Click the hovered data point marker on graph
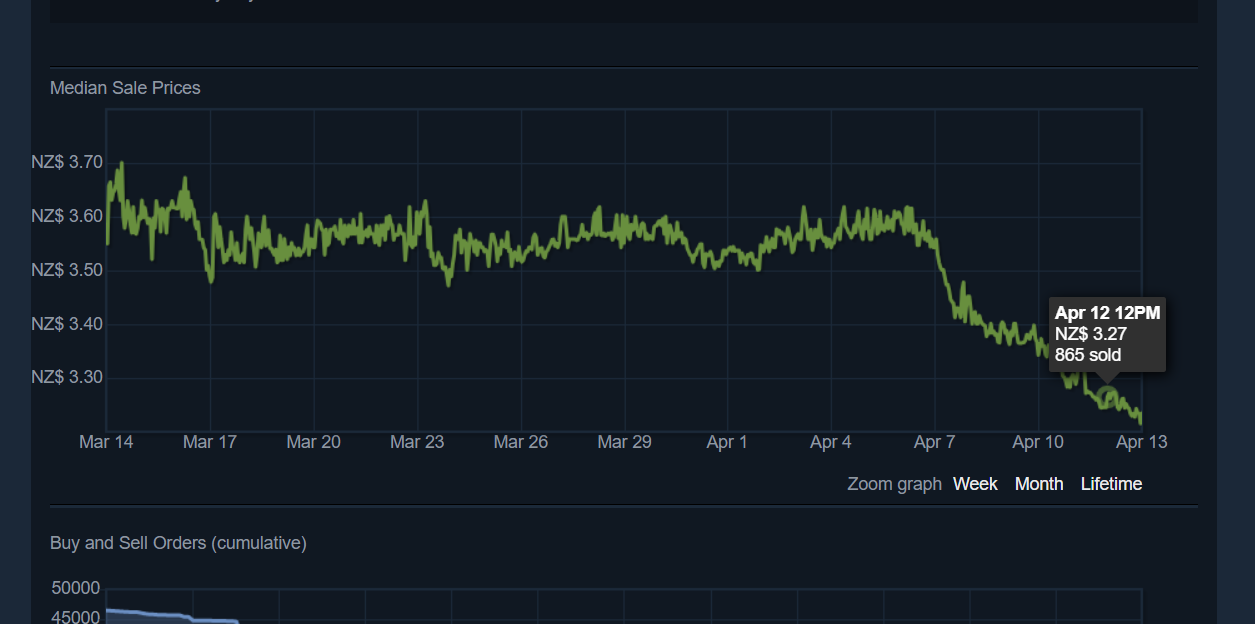The height and width of the screenshot is (624, 1255). pos(1107,396)
